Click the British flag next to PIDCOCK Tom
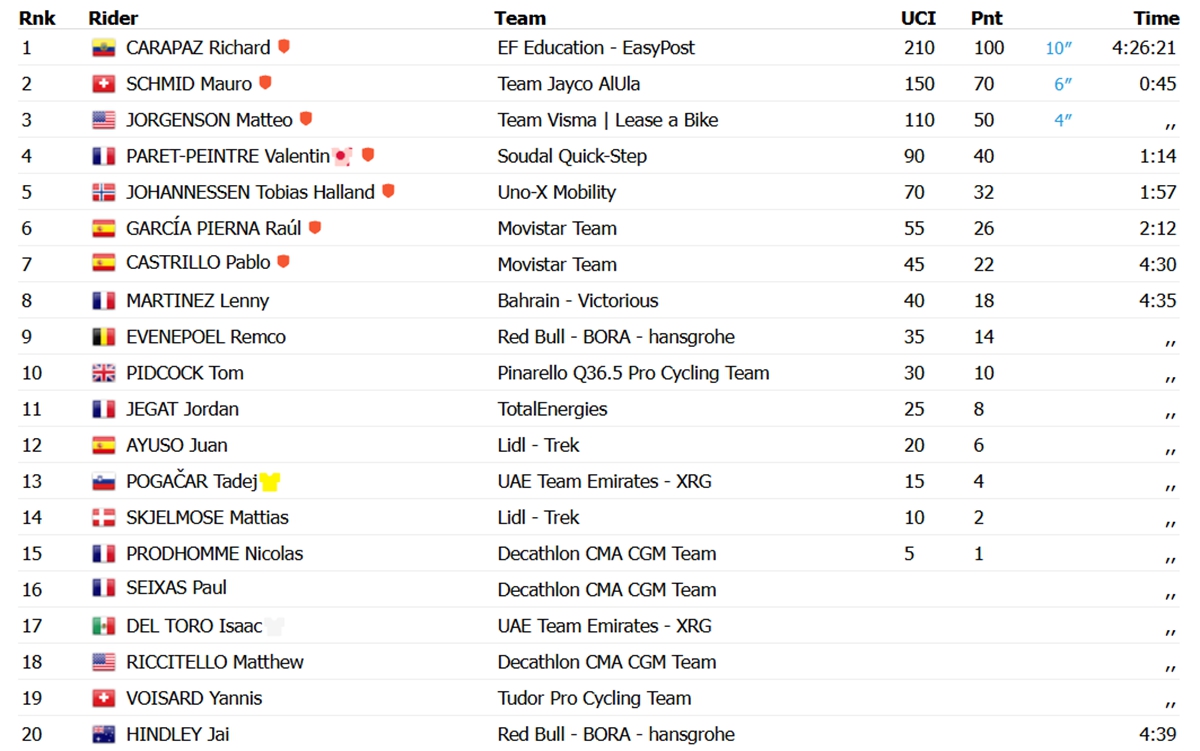The width and height of the screenshot is (1200, 751). [103, 373]
